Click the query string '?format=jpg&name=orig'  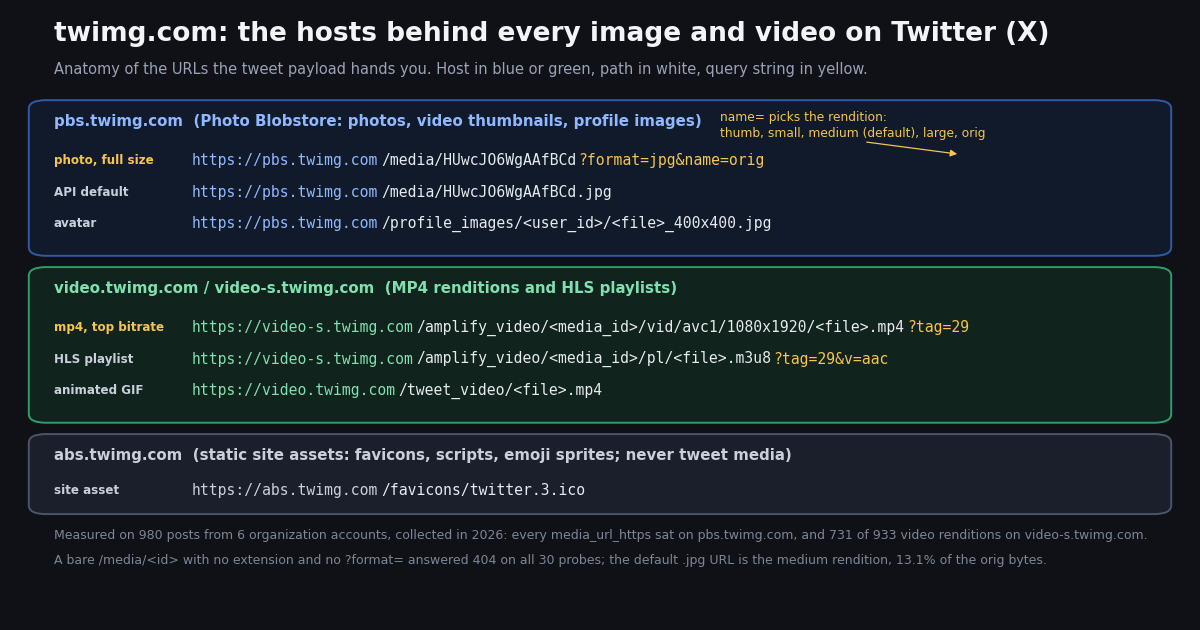click(672, 160)
